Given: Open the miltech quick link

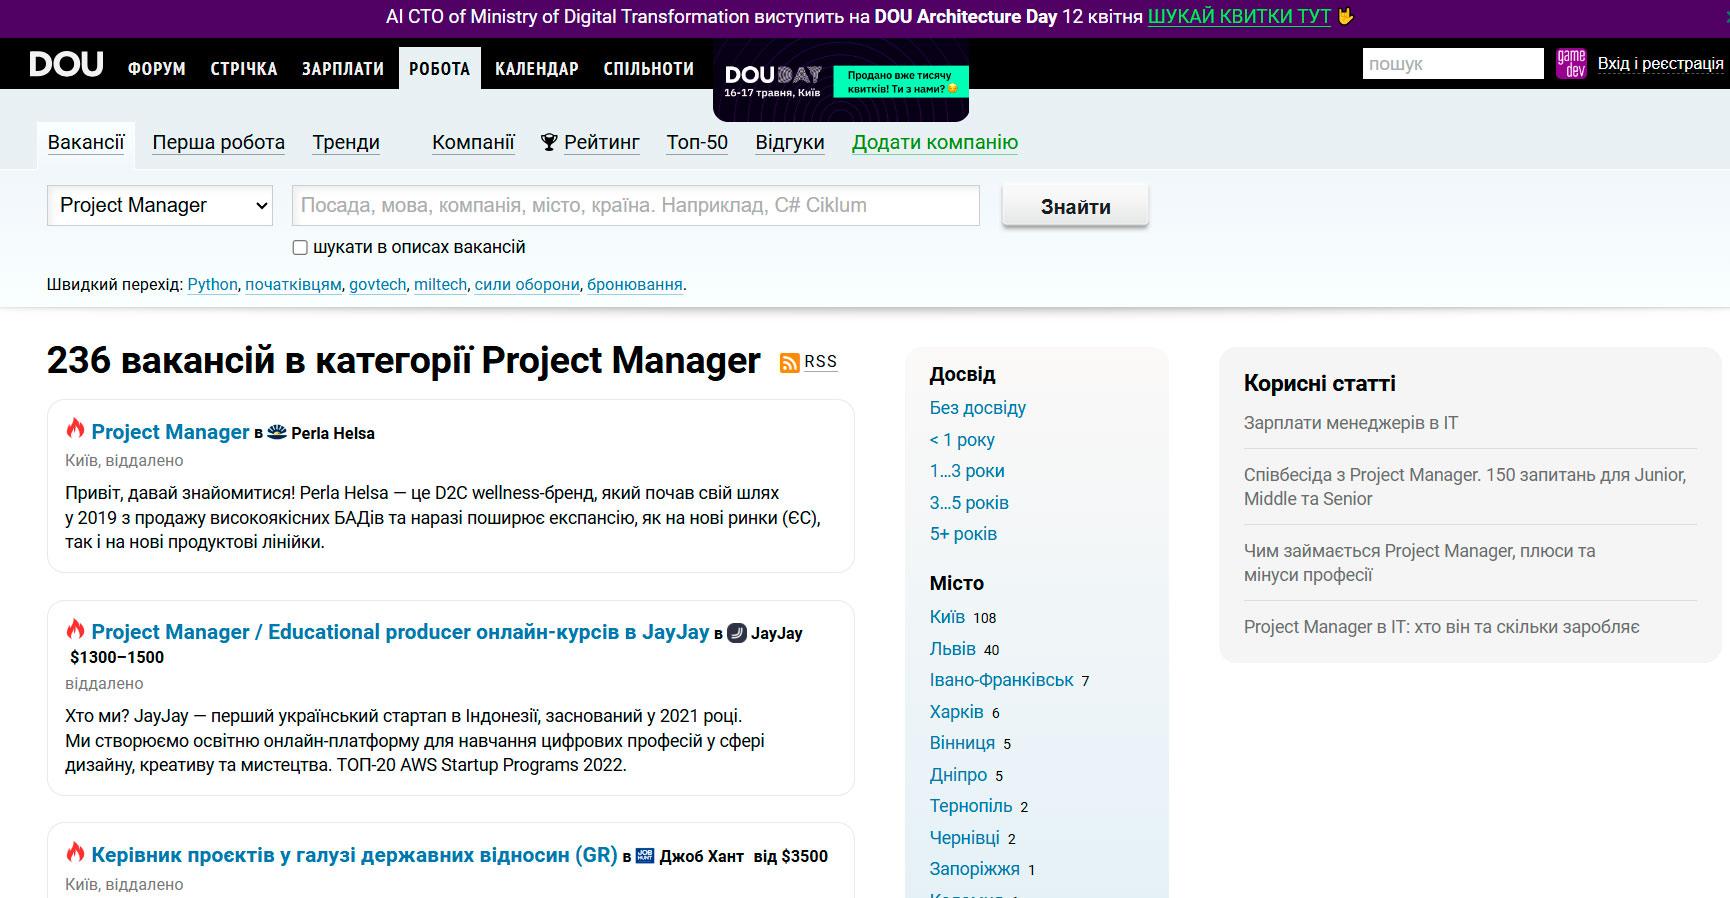Looking at the screenshot, I should pos(440,285).
